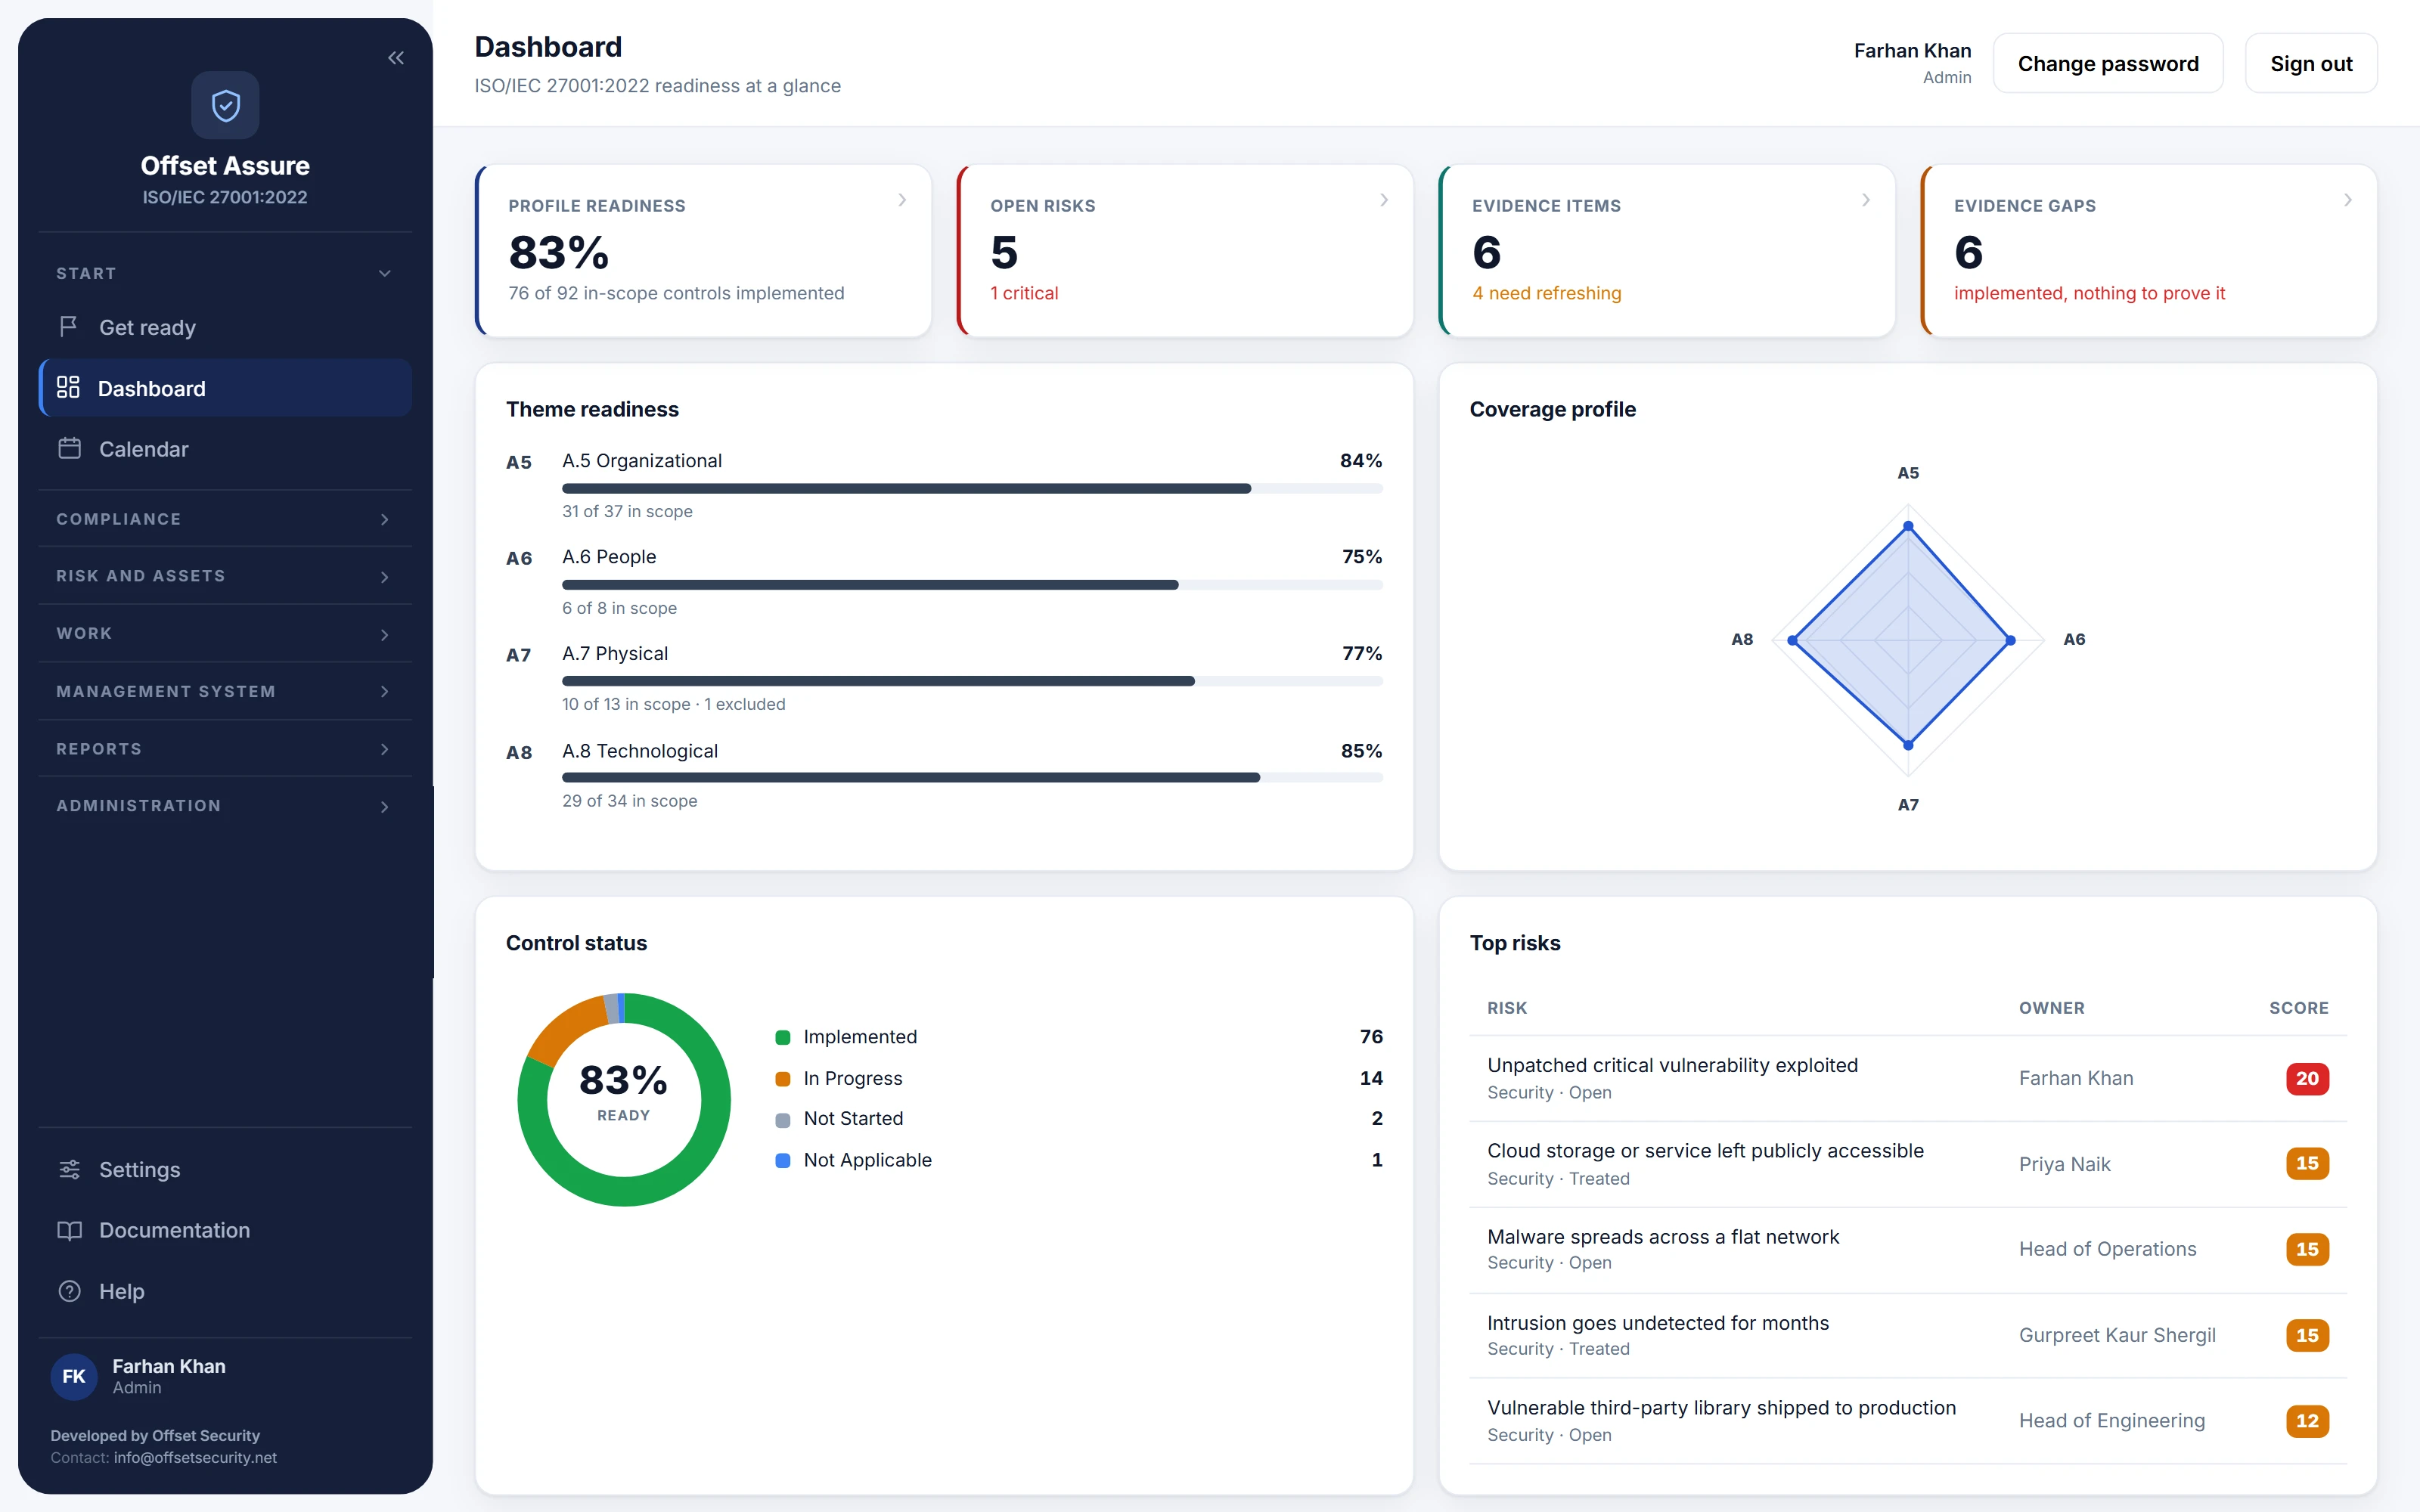Collapse the sidebar with the double-chevron icon
2420x1512 pixels.
(x=396, y=58)
